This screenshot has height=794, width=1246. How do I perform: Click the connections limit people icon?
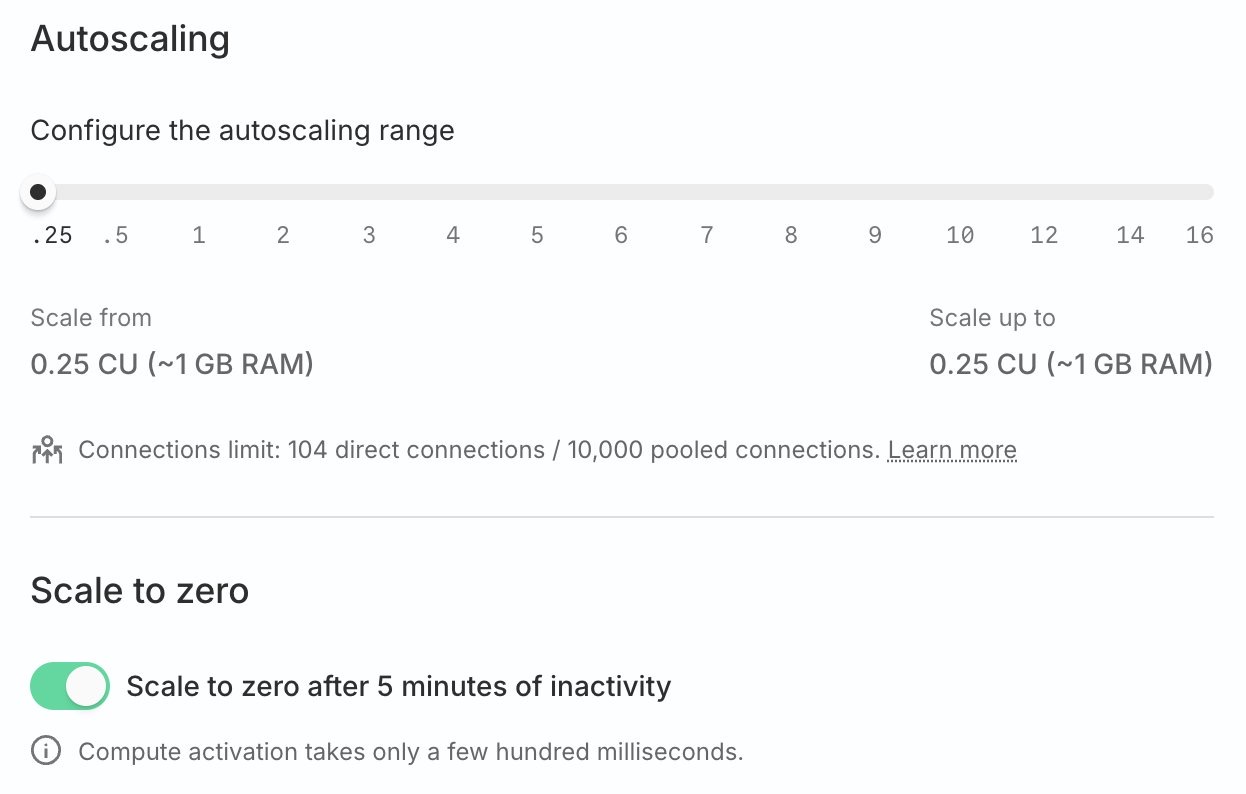pos(47,451)
